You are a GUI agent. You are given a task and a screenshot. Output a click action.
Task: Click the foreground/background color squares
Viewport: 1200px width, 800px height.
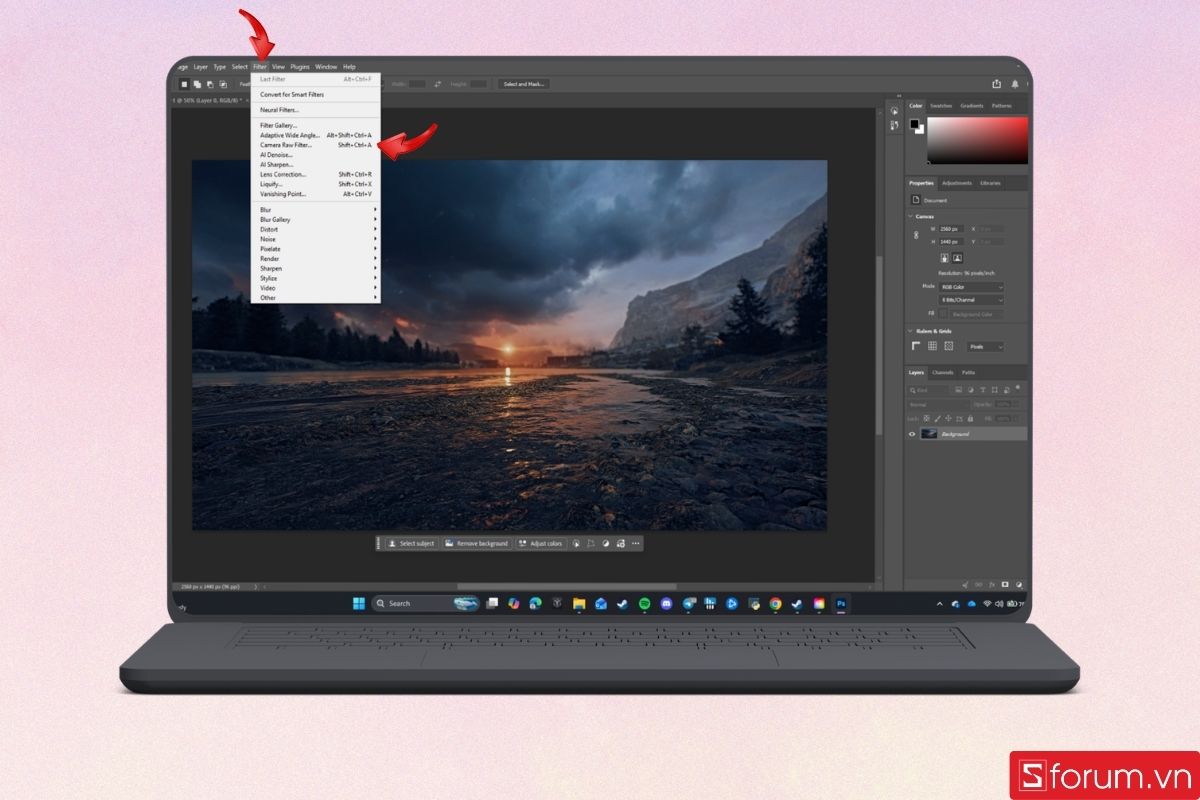[x=917, y=126]
